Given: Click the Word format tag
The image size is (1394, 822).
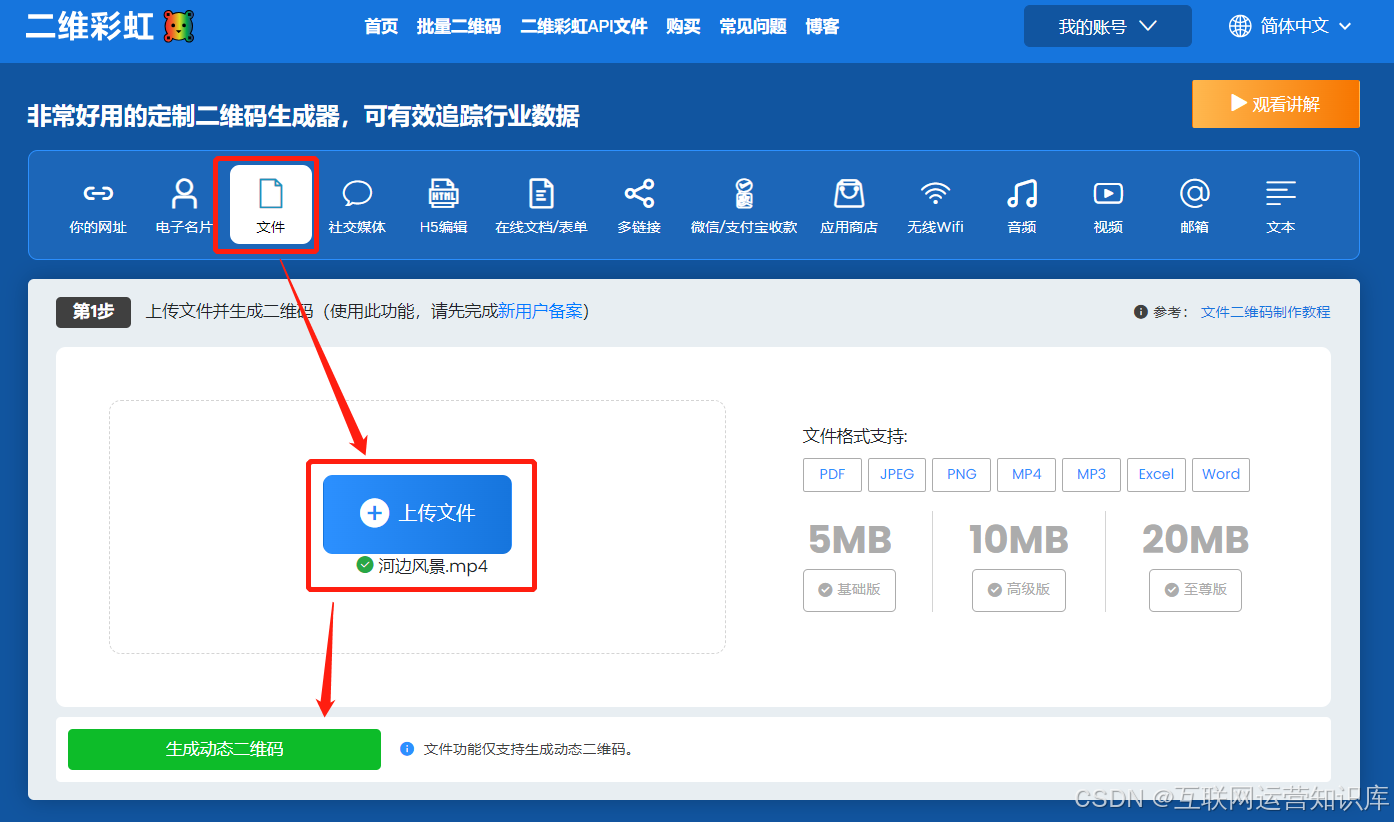Looking at the screenshot, I should 1221,475.
